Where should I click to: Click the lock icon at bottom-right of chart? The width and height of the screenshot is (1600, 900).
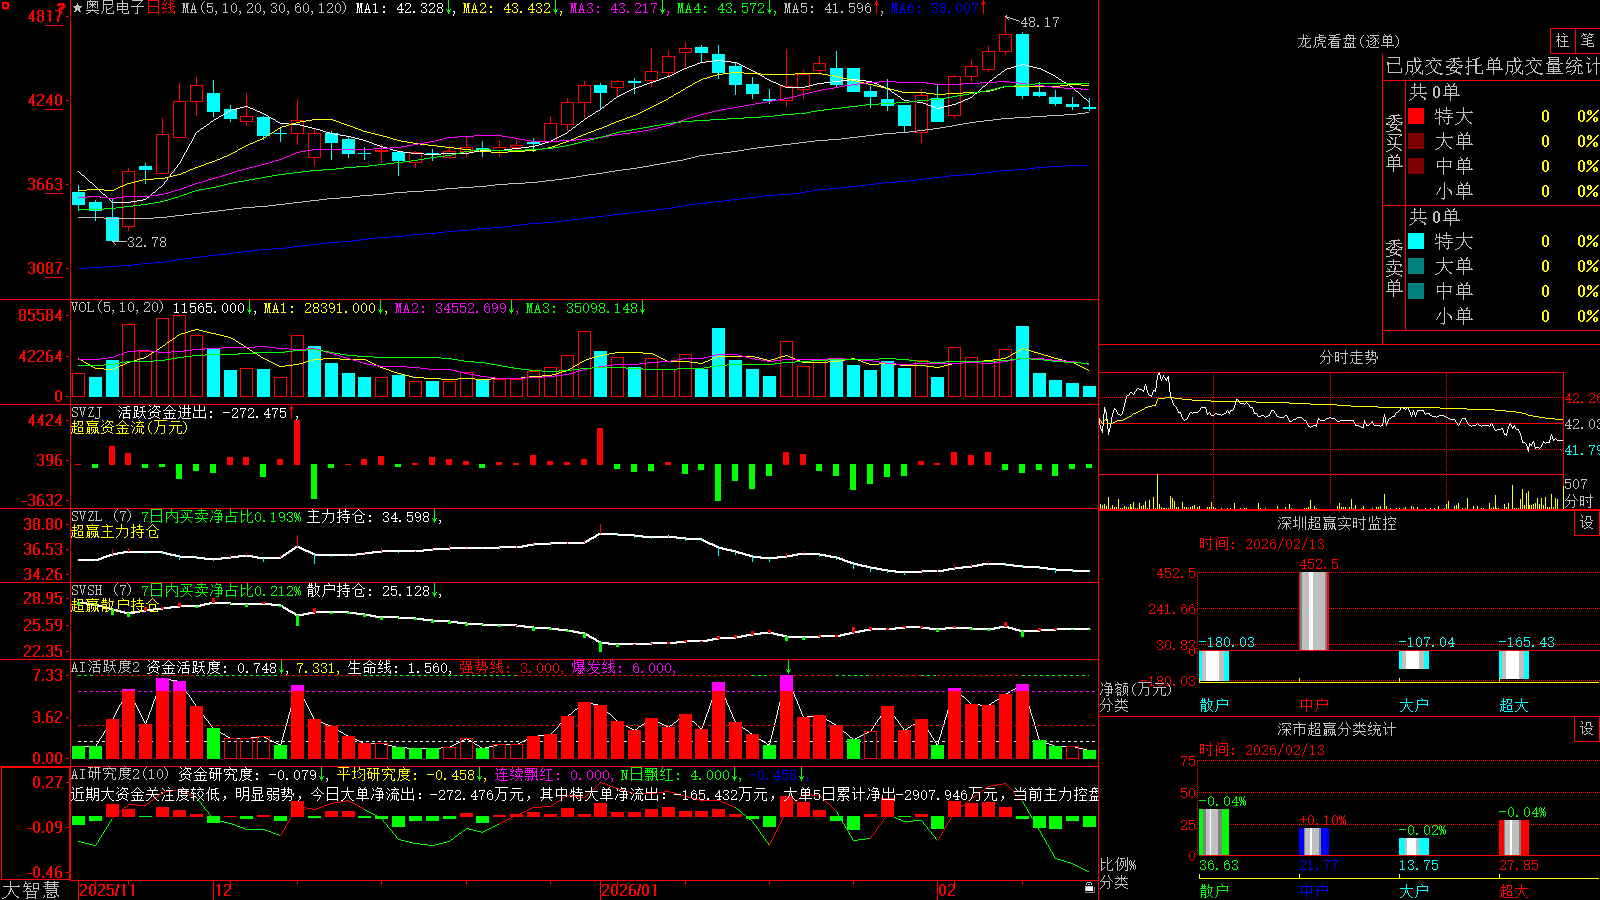(1090, 887)
